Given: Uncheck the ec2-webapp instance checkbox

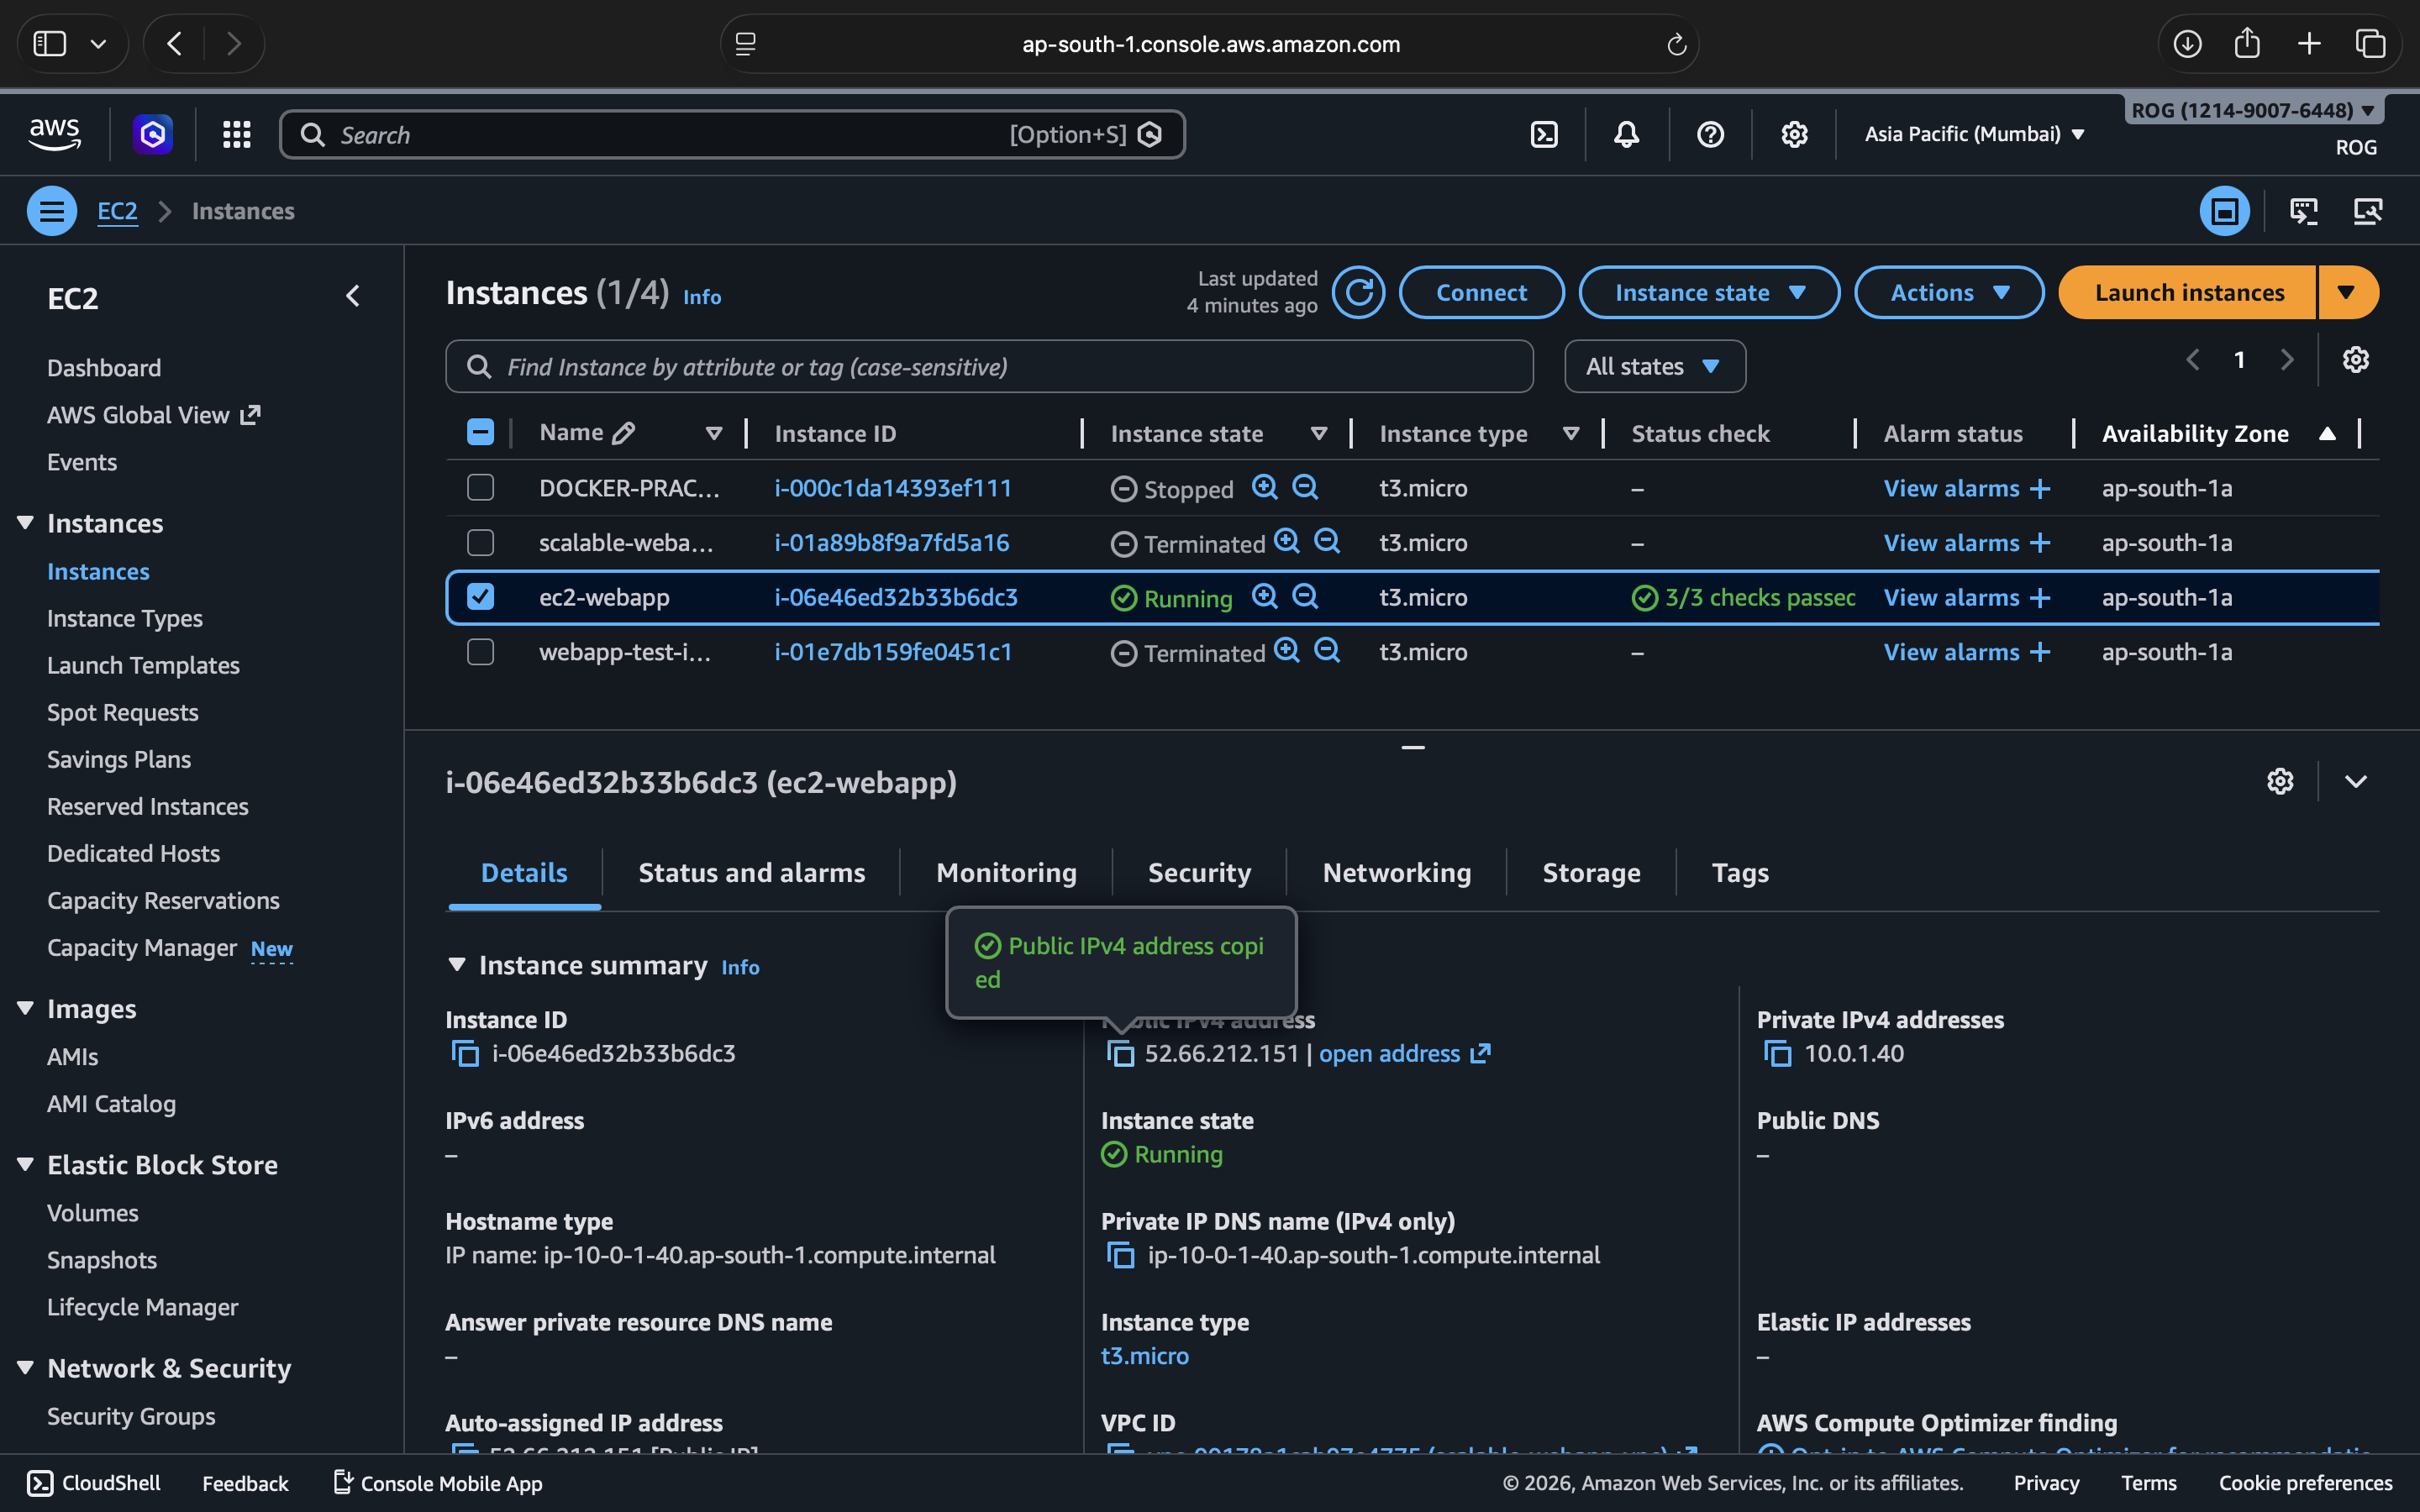Looking at the screenshot, I should 481,597.
